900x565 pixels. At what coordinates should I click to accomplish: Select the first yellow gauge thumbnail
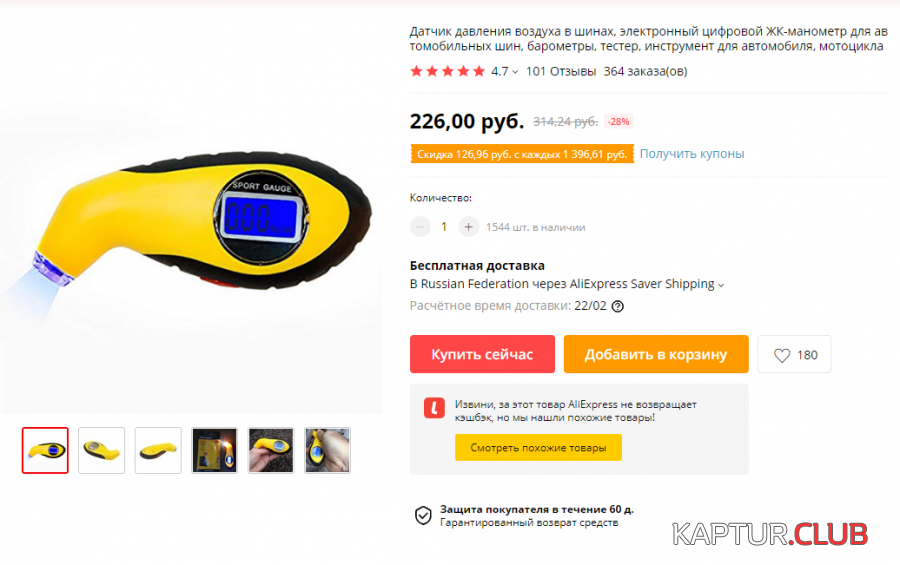point(45,451)
